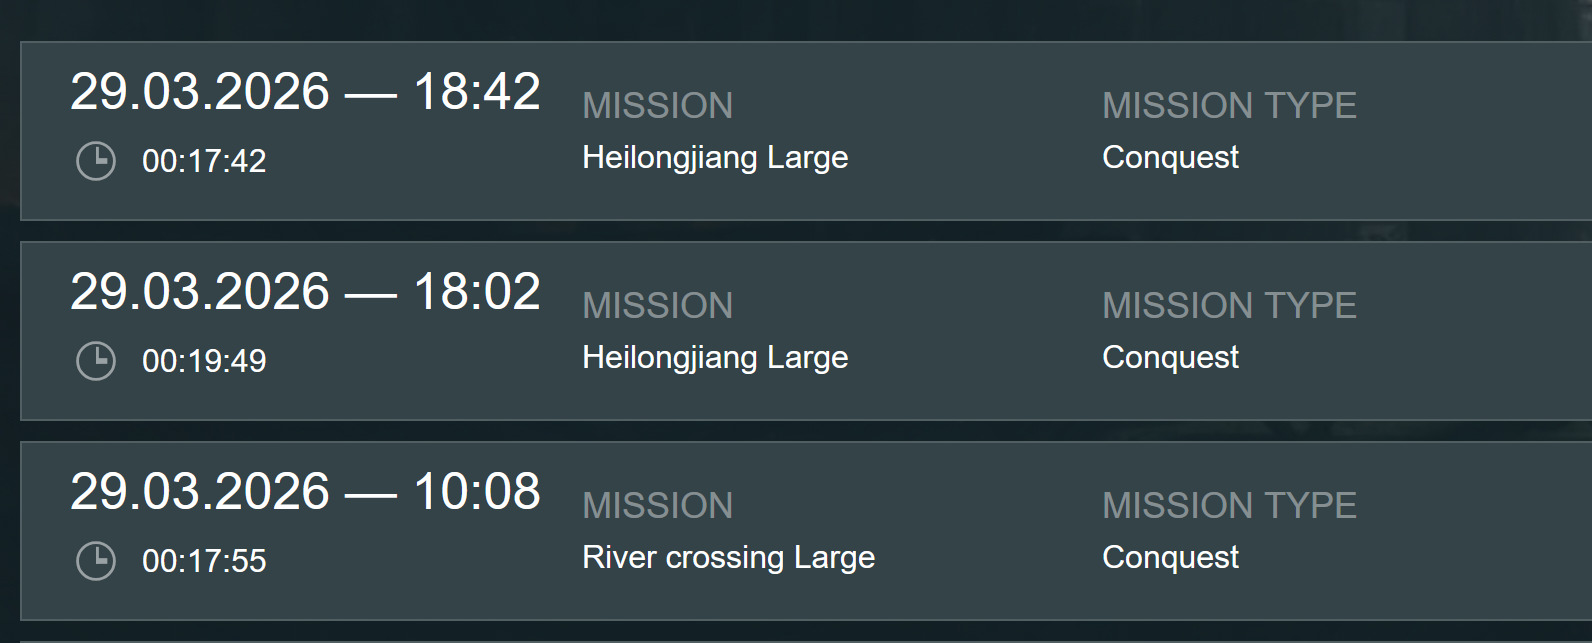The width and height of the screenshot is (1592, 643).
Task: Click MISSION TYPE label in the 18:02 row
Action: 1229,306
